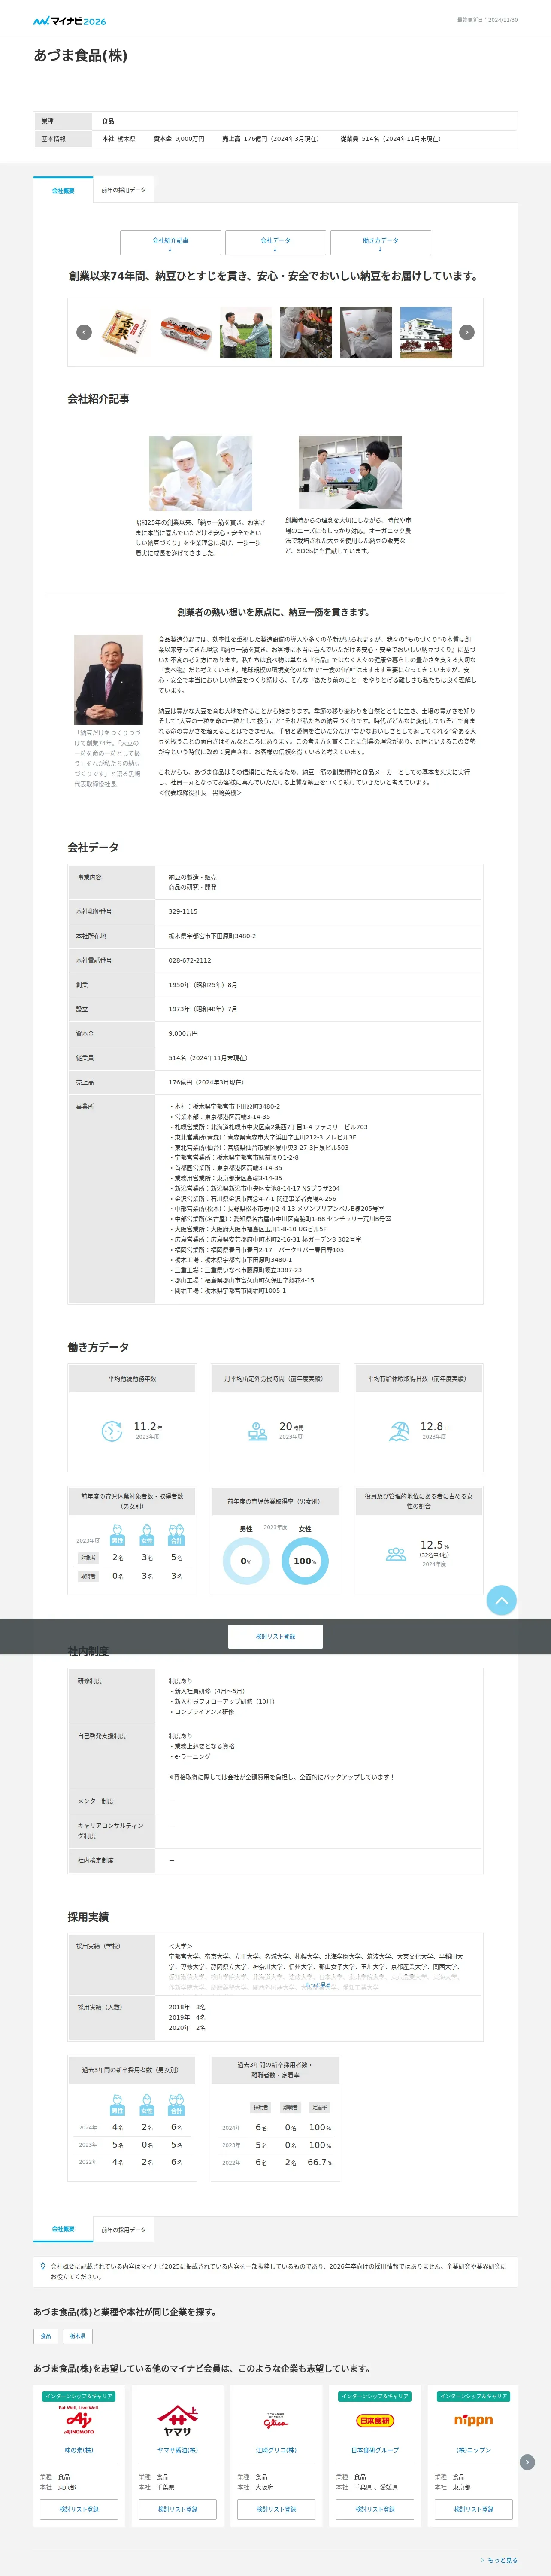Select the top 会社概要 tab

coord(63,190)
